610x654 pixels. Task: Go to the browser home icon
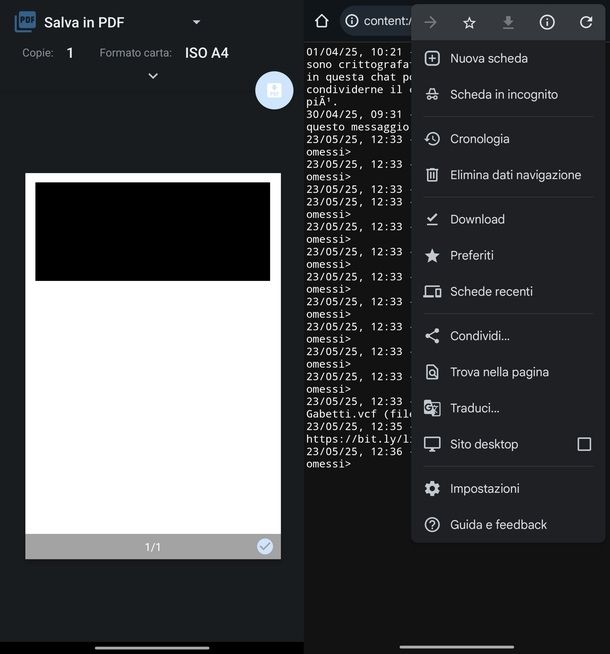click(x=321, y=21)
